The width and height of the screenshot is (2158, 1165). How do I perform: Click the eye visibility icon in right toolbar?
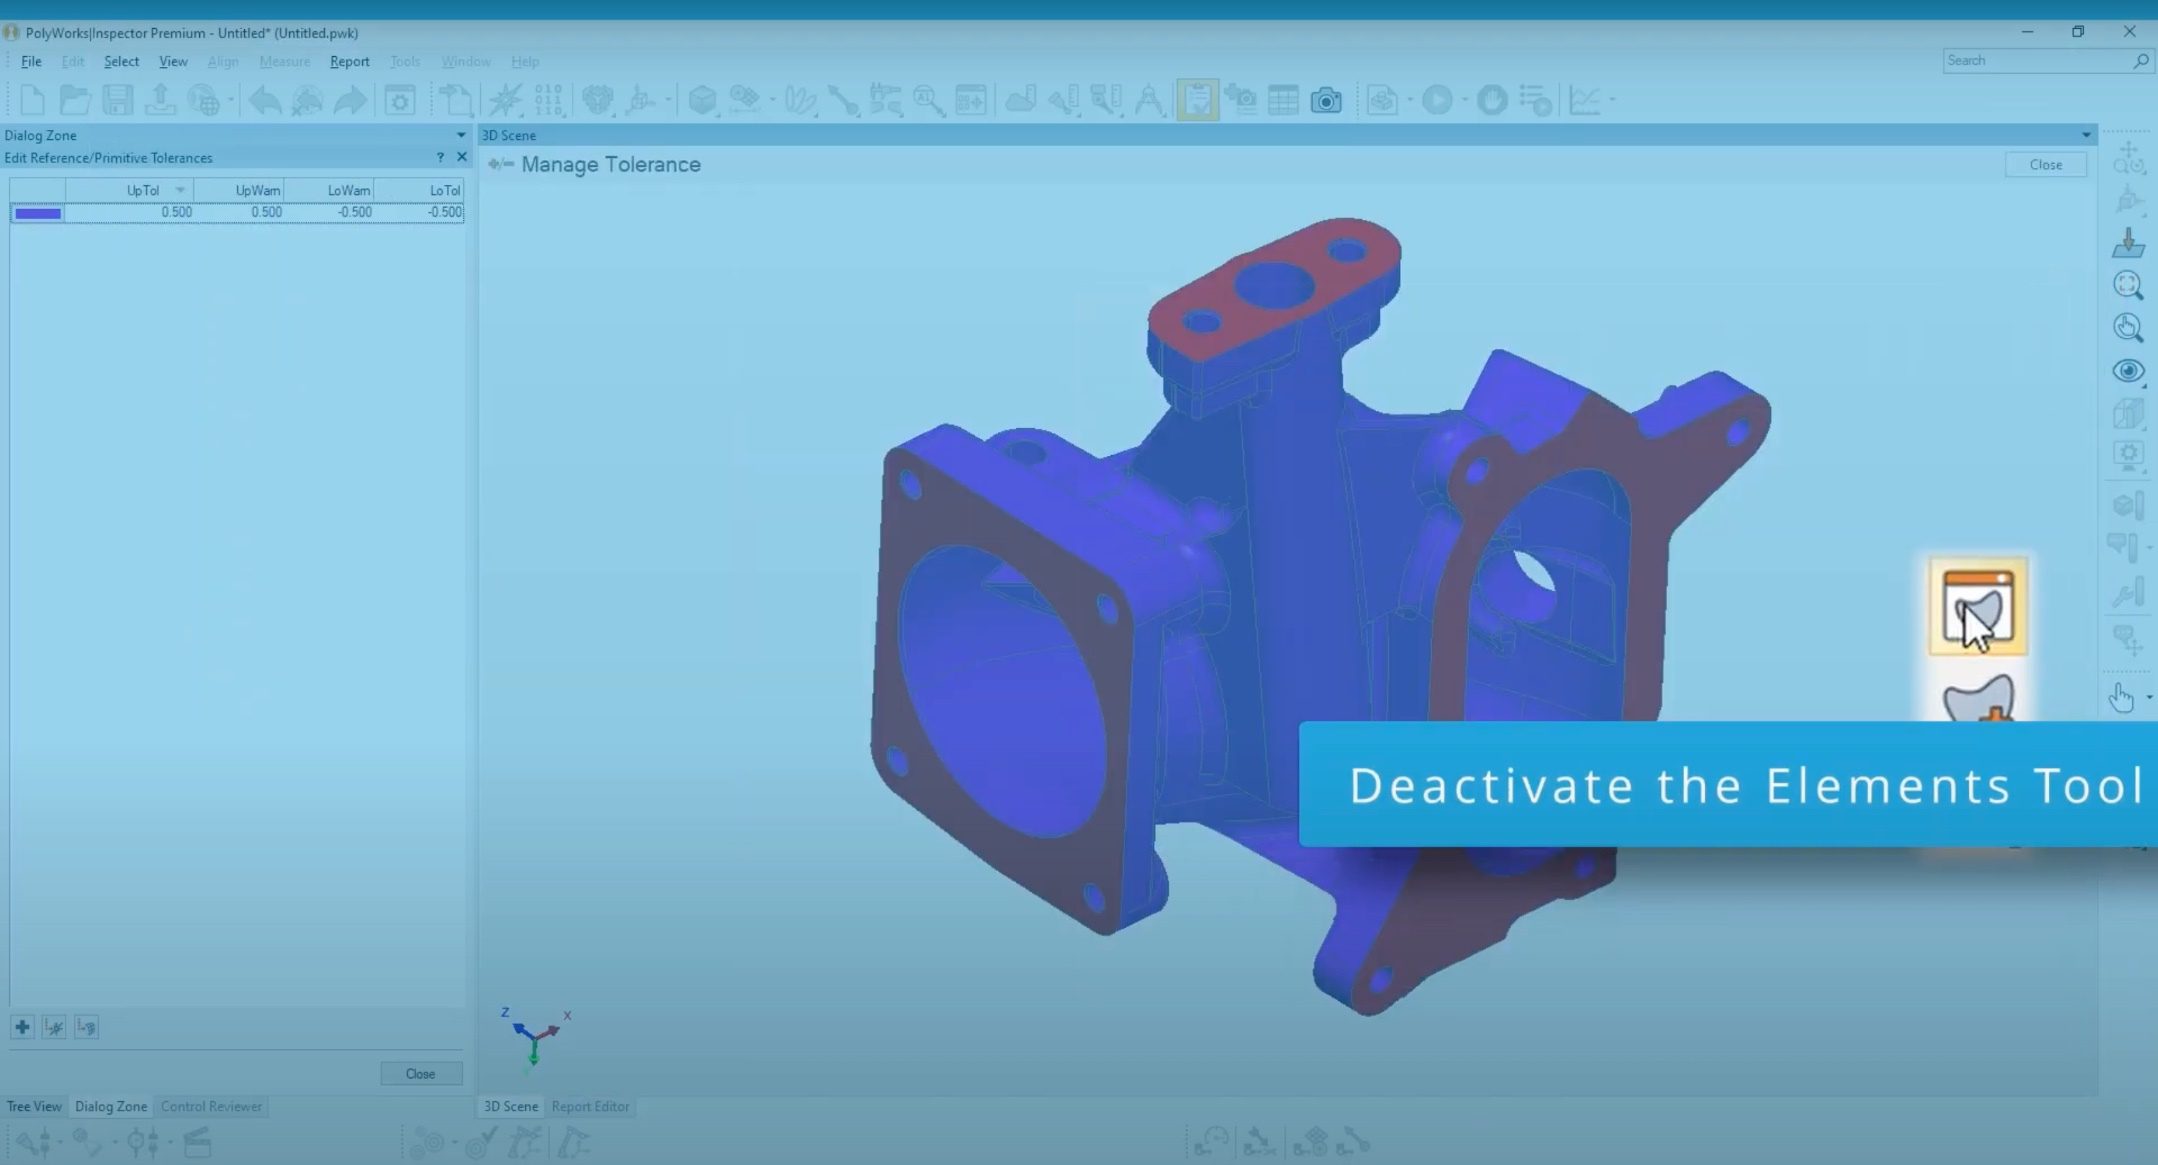pos(2127,371)
